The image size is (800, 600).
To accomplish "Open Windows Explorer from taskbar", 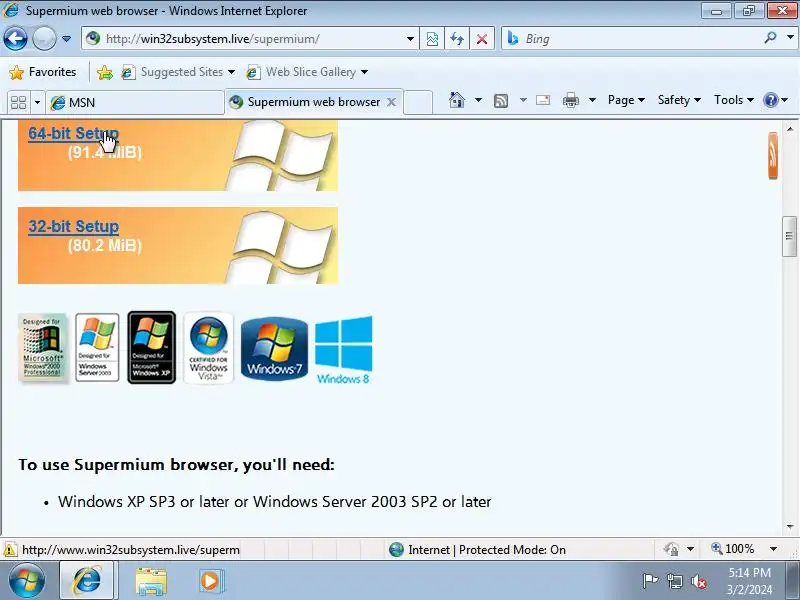I will click(151, 581).
